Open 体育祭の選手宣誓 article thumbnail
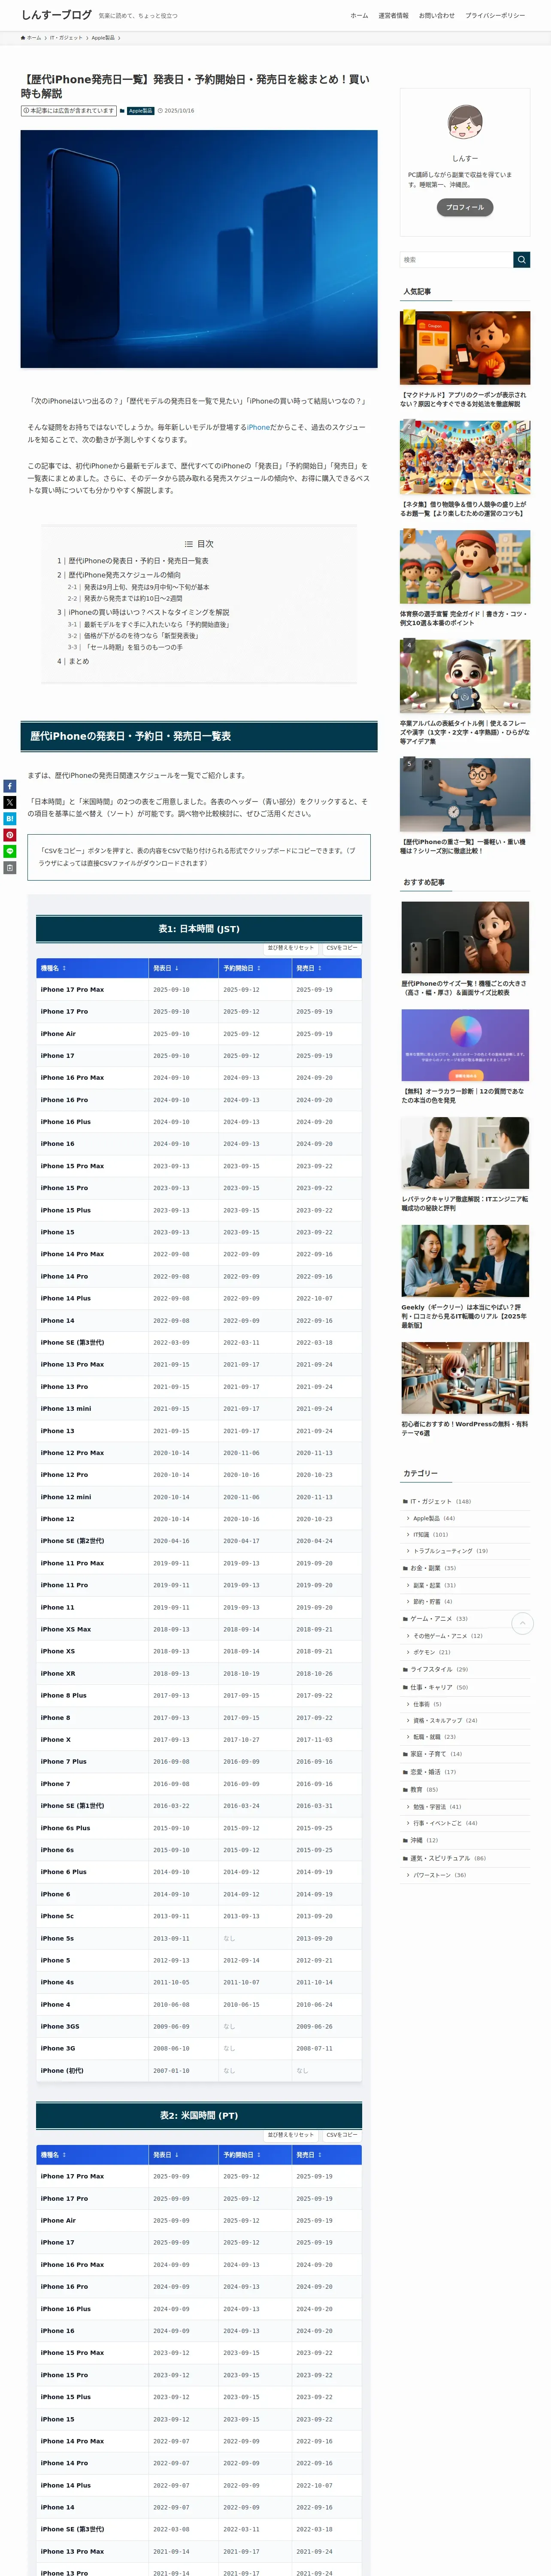This screenshot has height=2576, width=551. coord(465,567)
